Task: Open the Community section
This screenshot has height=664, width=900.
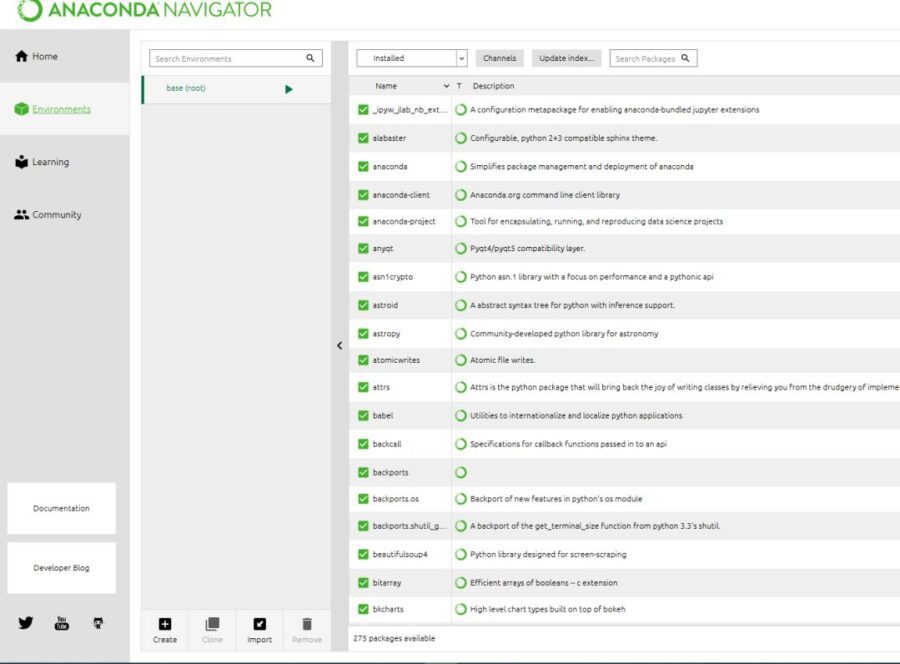Action: (x=48, y=215)
